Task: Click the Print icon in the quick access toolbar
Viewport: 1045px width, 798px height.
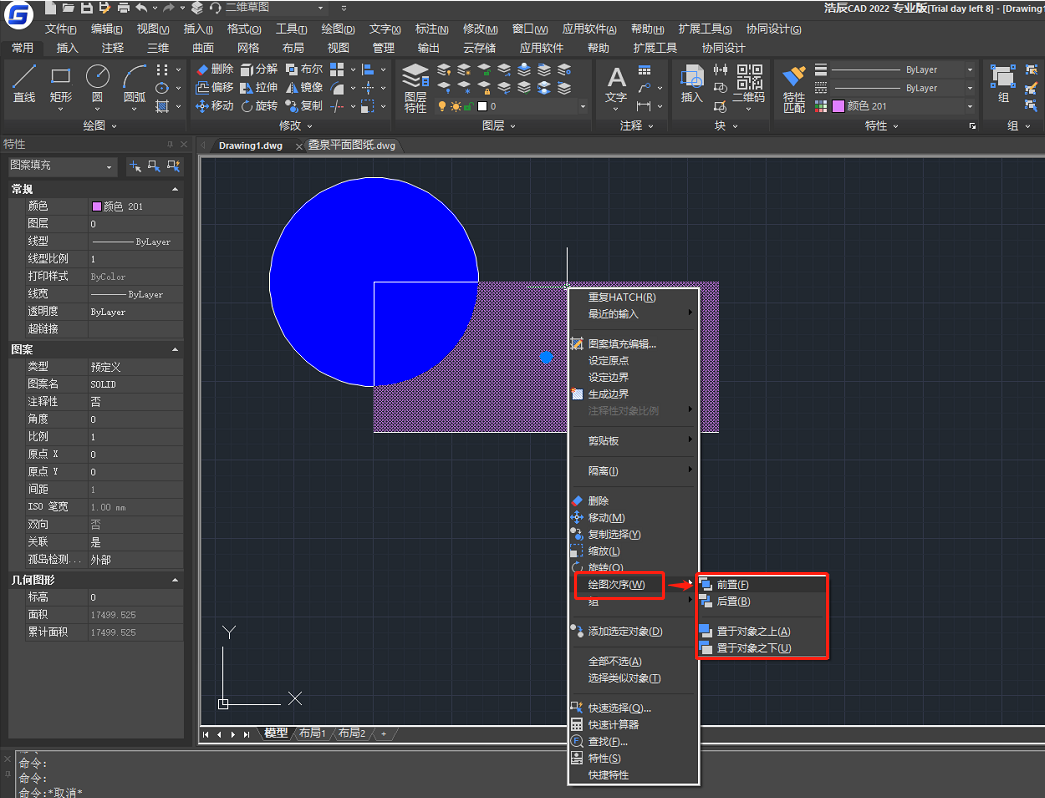Action: (x=123, y=8)
